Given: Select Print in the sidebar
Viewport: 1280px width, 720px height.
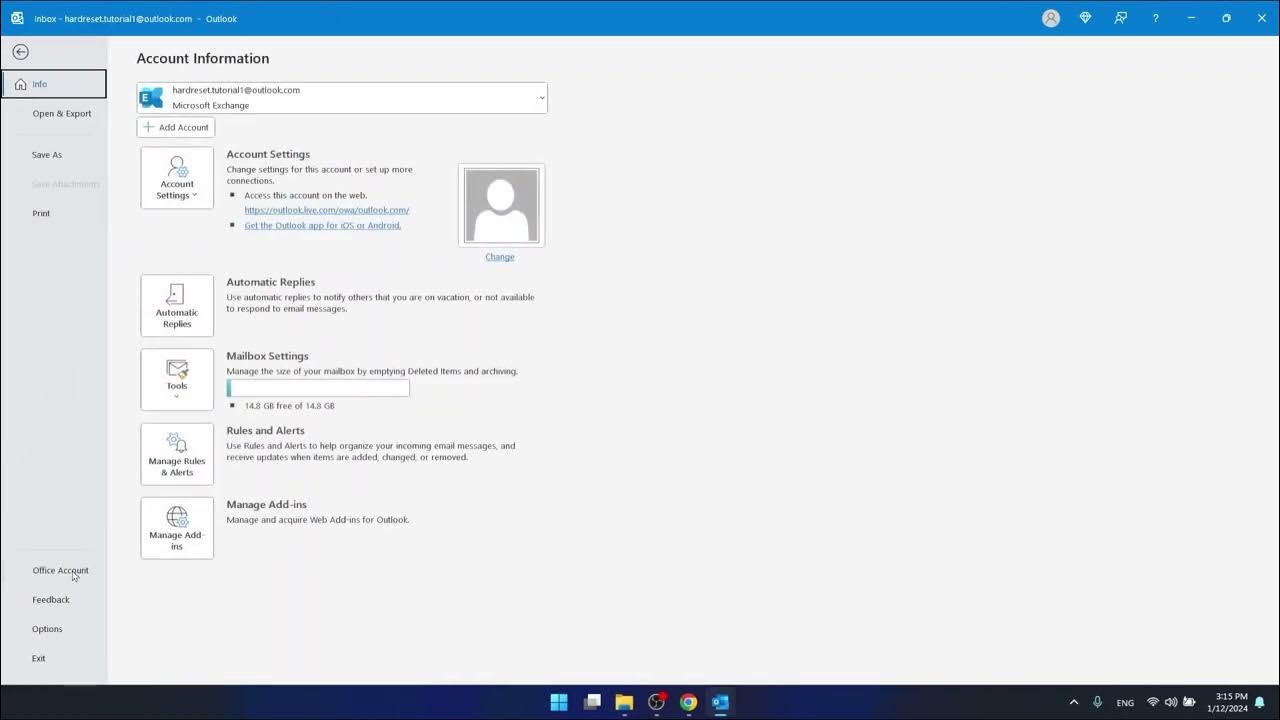Looking at the screenshot, I should [41, 213].
